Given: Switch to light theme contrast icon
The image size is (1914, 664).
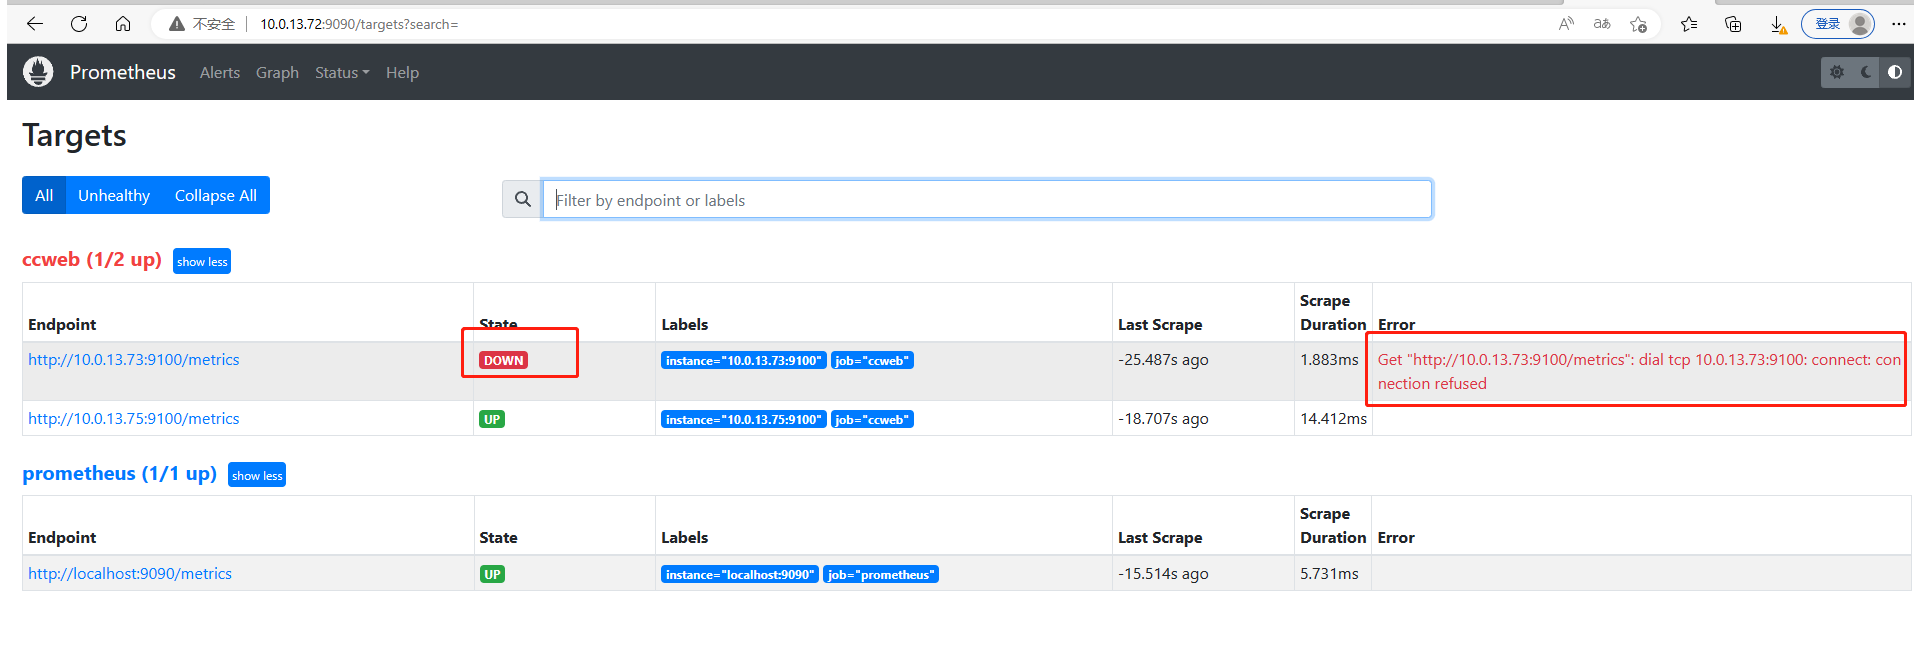Looking at the screenshot, I should 1895,72.
